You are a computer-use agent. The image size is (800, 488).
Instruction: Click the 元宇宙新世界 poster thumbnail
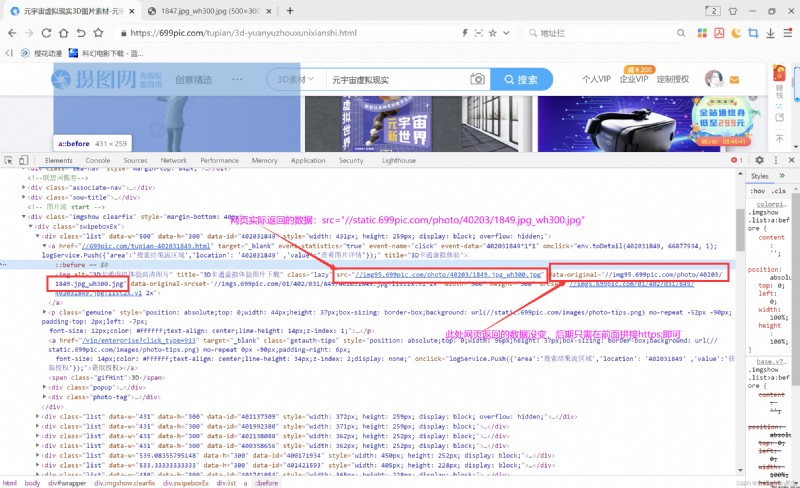point(384,124)
